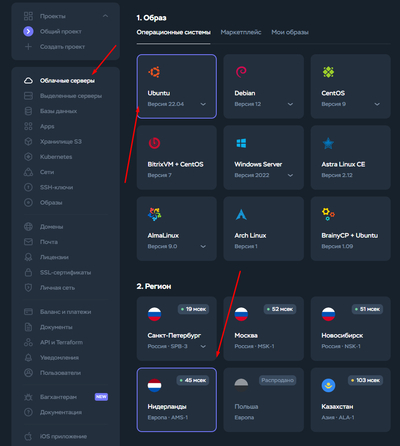Screen dimensions: 400x446
Task: Select the Arch Linux image card
Action: coord(263,229)
